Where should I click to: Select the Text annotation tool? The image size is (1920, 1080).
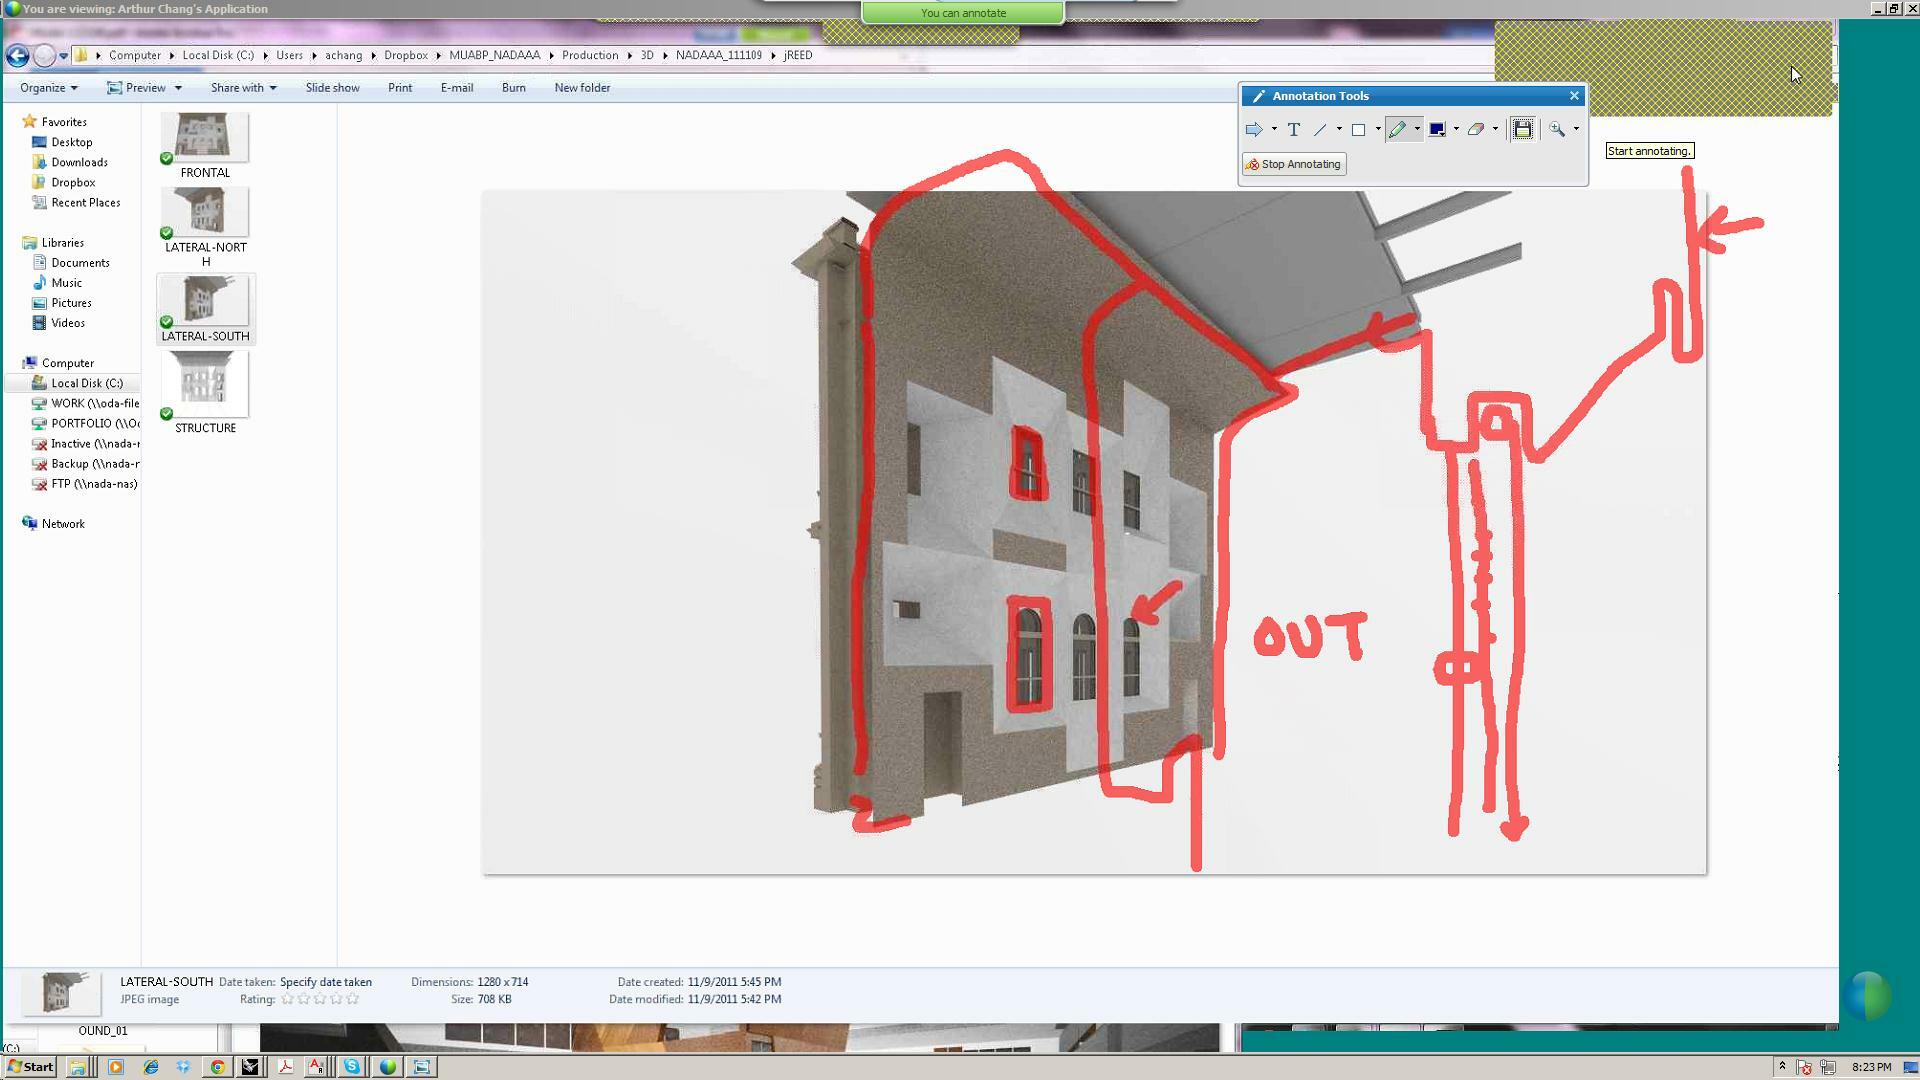(x=1294, y=129)
